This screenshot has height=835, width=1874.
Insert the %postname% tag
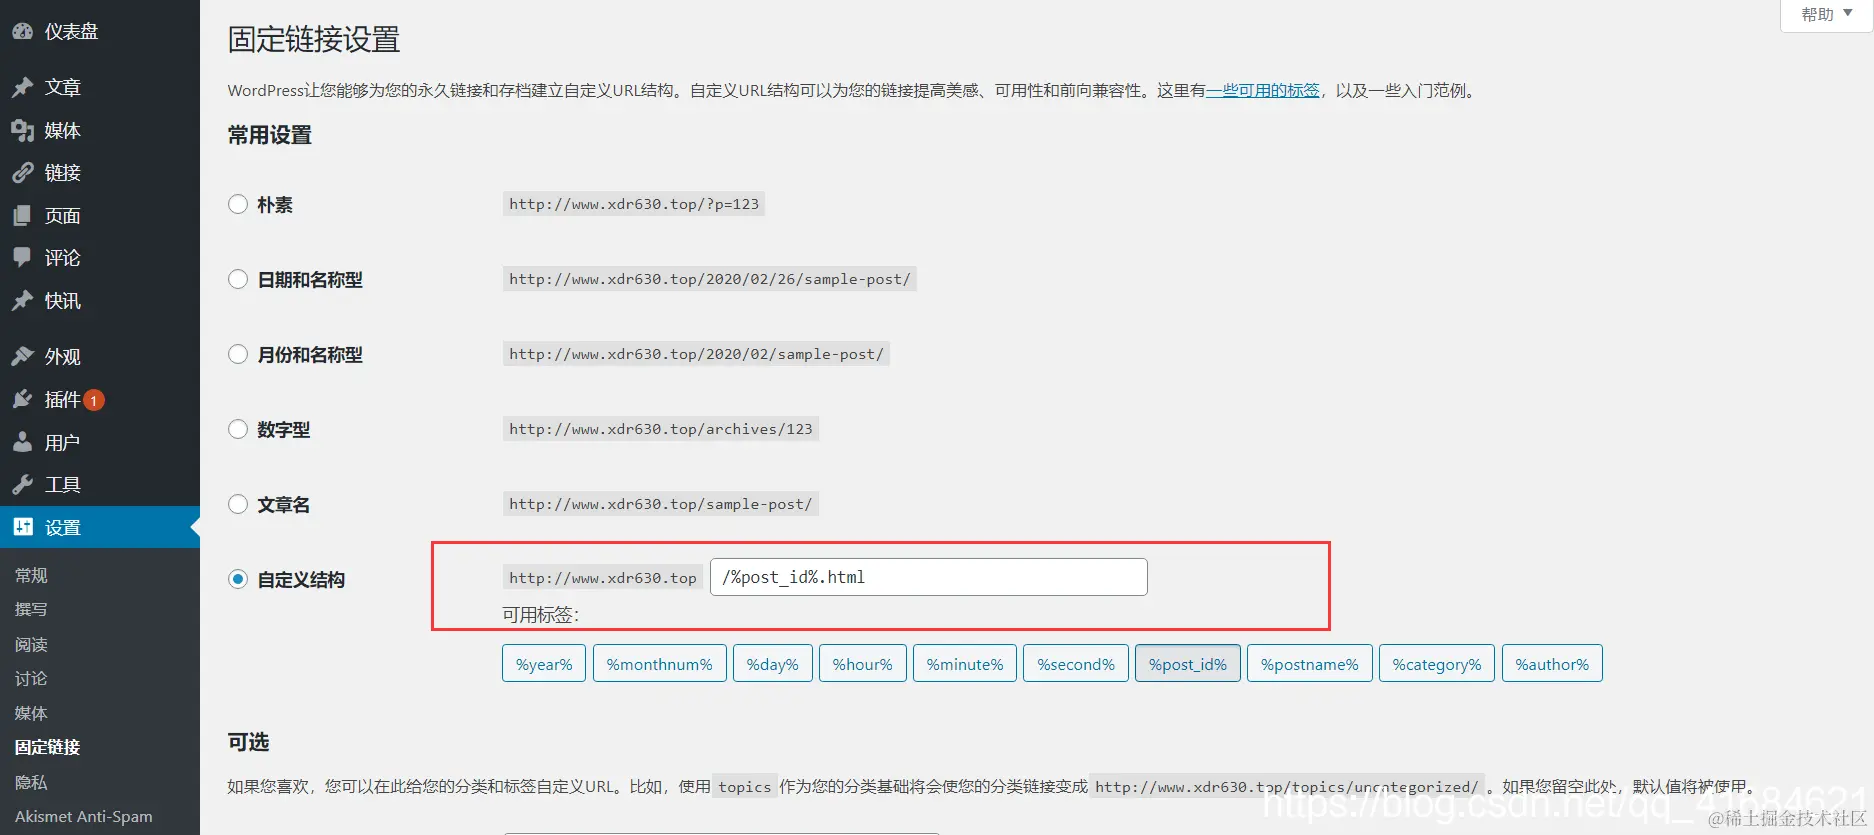1310,664
